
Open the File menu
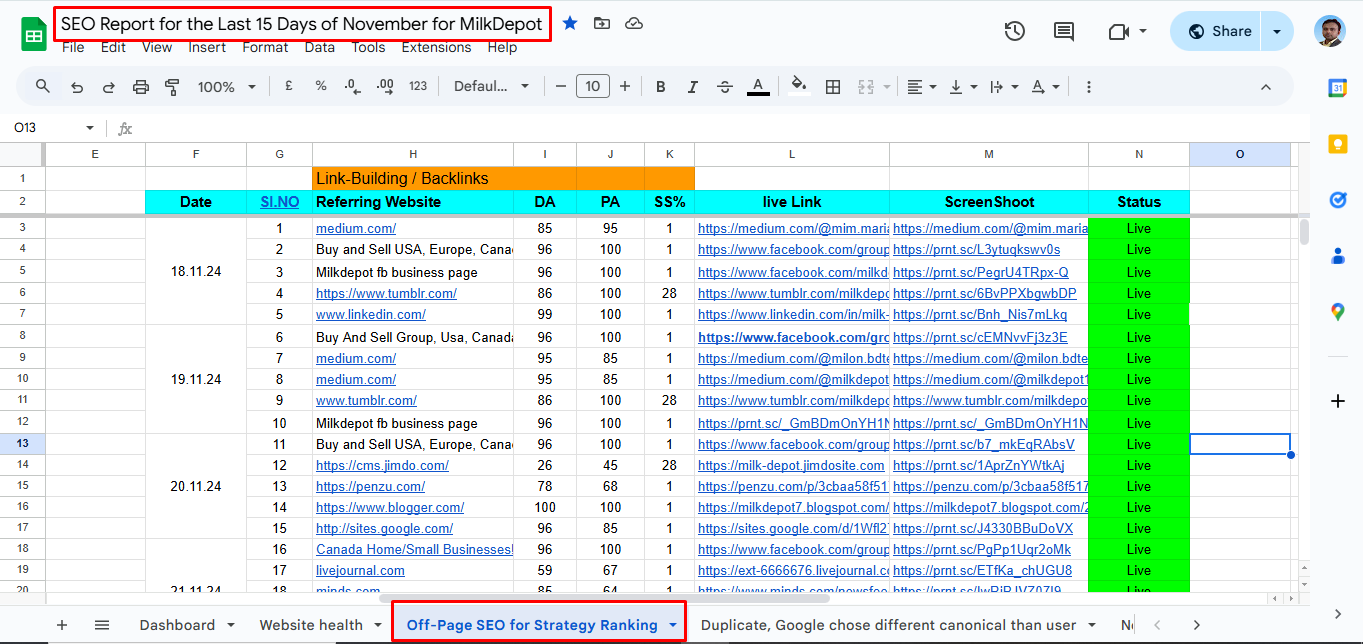pos(73,47)
